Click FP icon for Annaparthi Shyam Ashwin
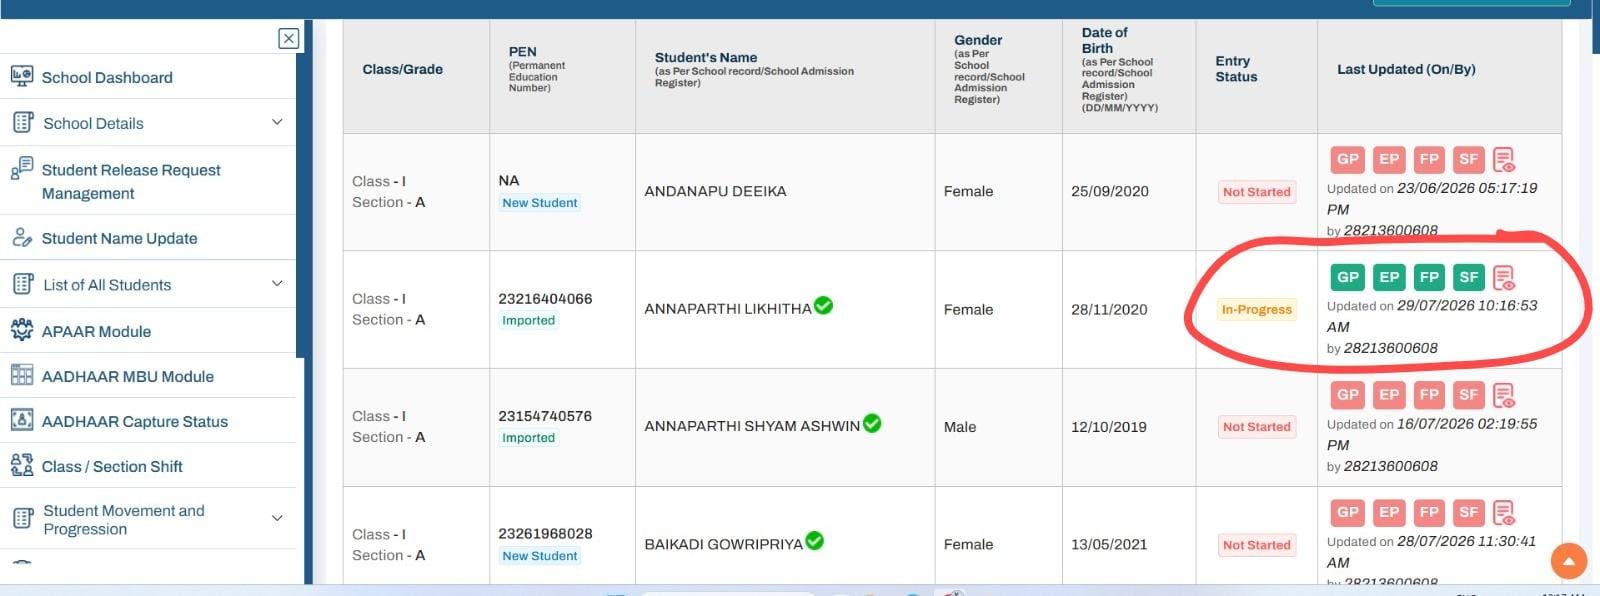Viewport: 1600px width, 596px height. click(1429, 395)
